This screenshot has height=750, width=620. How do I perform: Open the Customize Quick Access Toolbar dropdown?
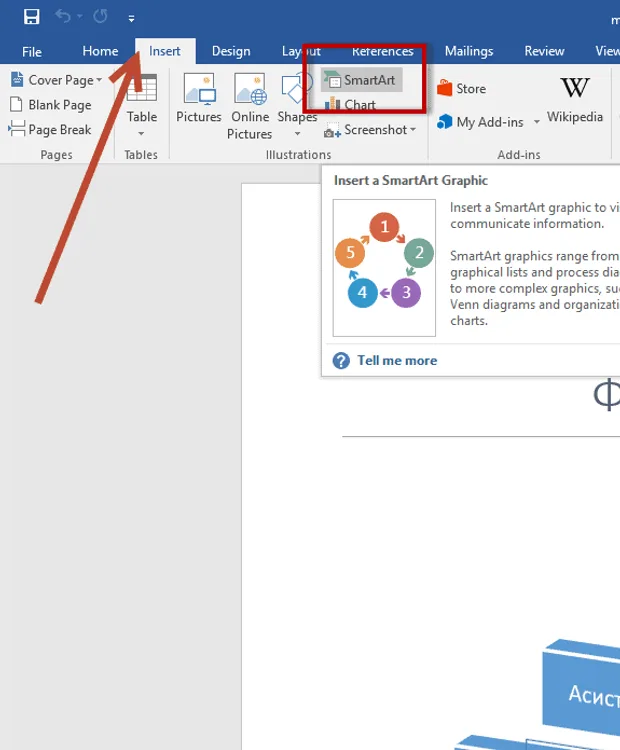[x=131, y=19]
